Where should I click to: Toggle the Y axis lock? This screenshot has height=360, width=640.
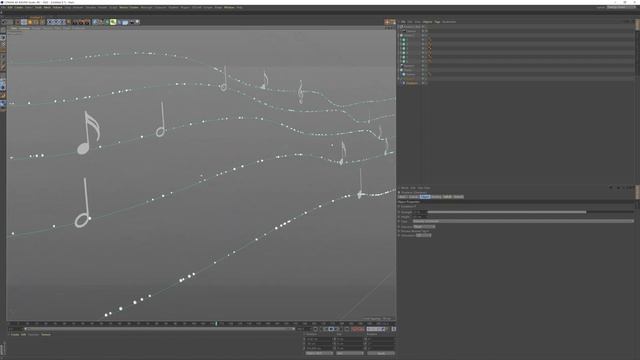coord(56,22)
